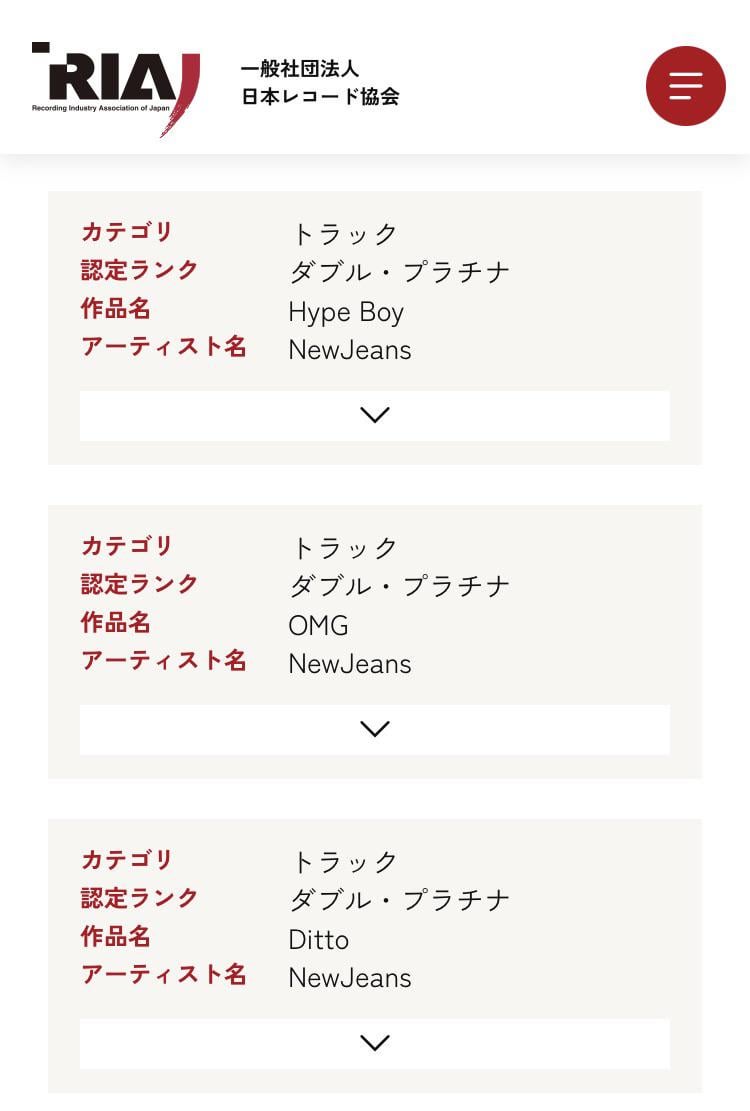This screenshot has width=750, height=1111.
Task: Click the 日本レコード協会 header text
Action: pyautogui.click(x=320, y=97)
